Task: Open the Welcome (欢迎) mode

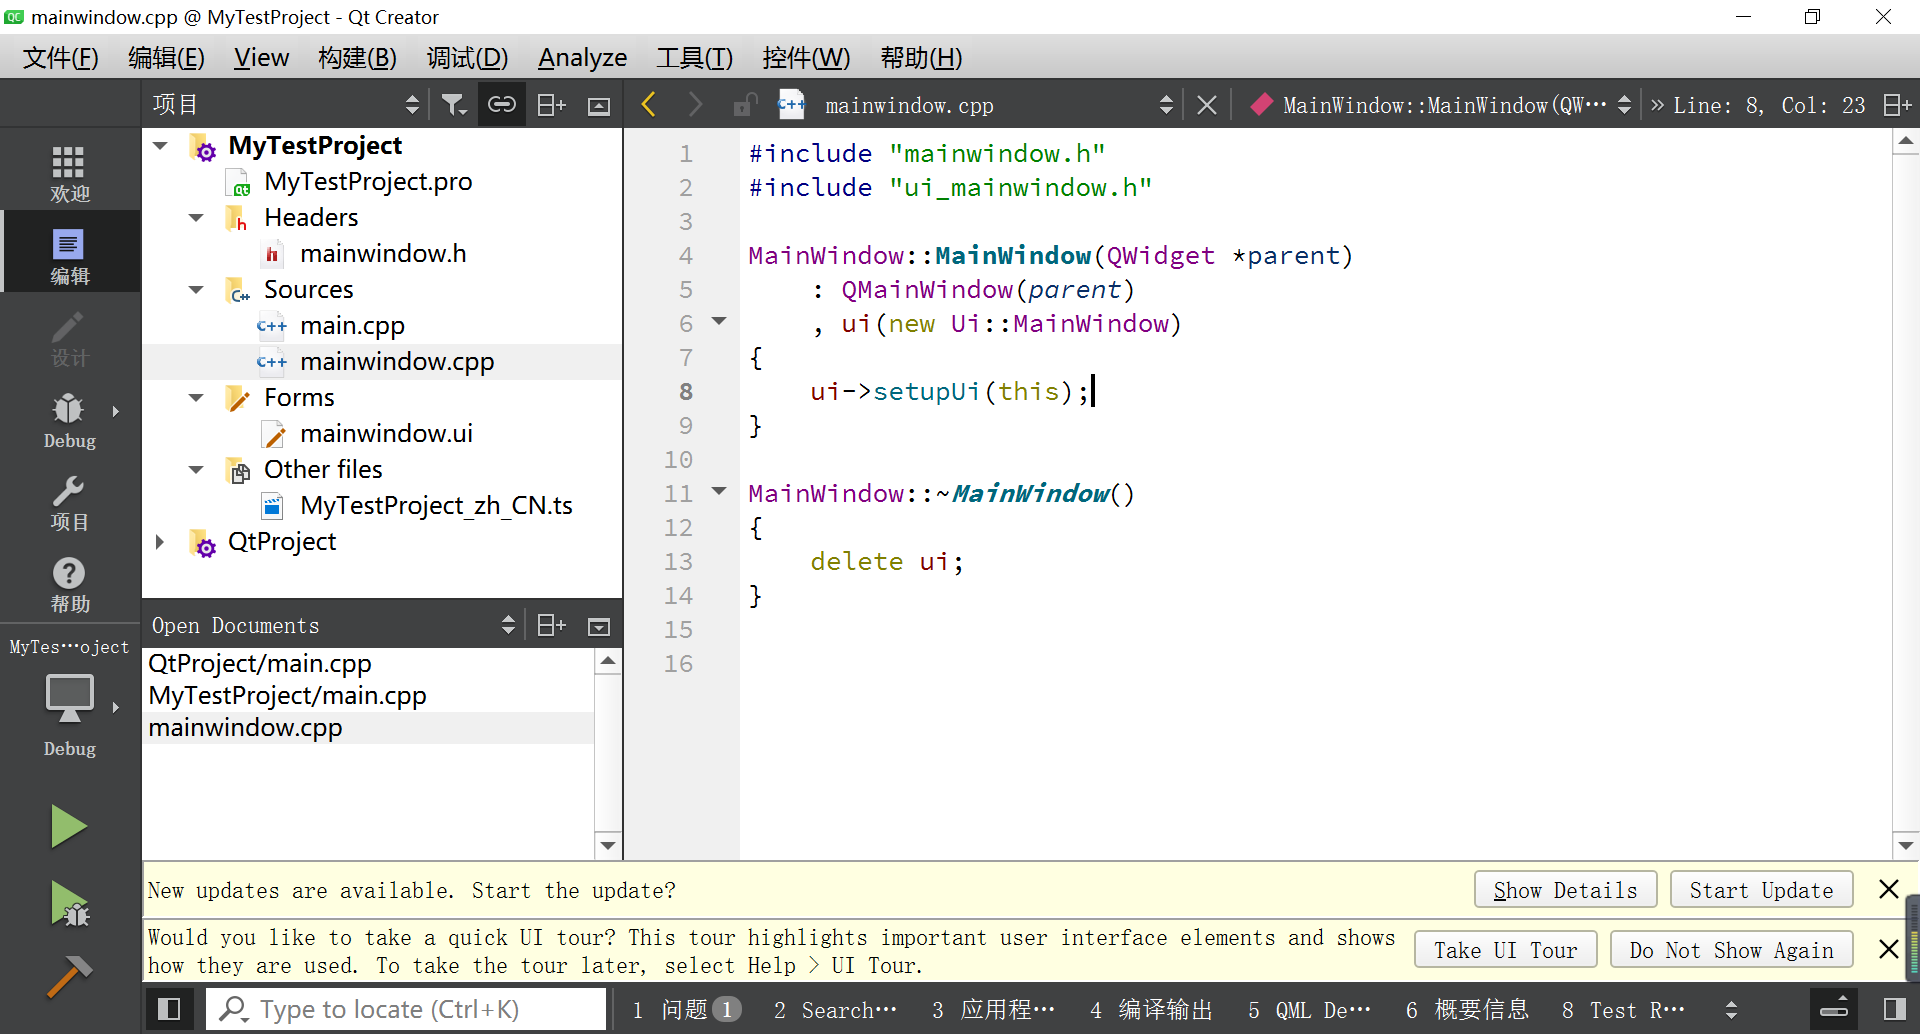Action: 69,172
